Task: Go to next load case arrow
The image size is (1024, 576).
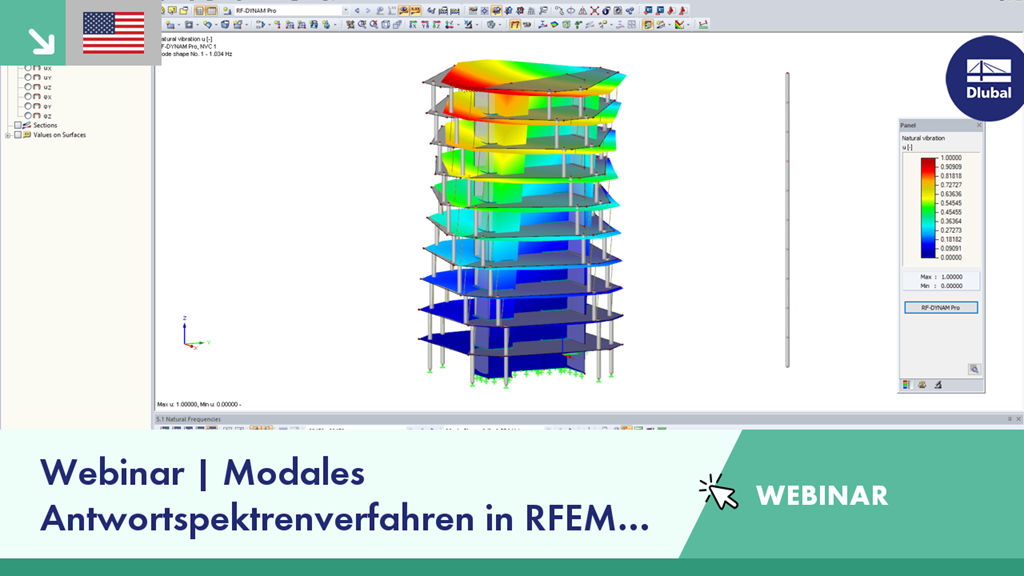Action: [368, 10]
